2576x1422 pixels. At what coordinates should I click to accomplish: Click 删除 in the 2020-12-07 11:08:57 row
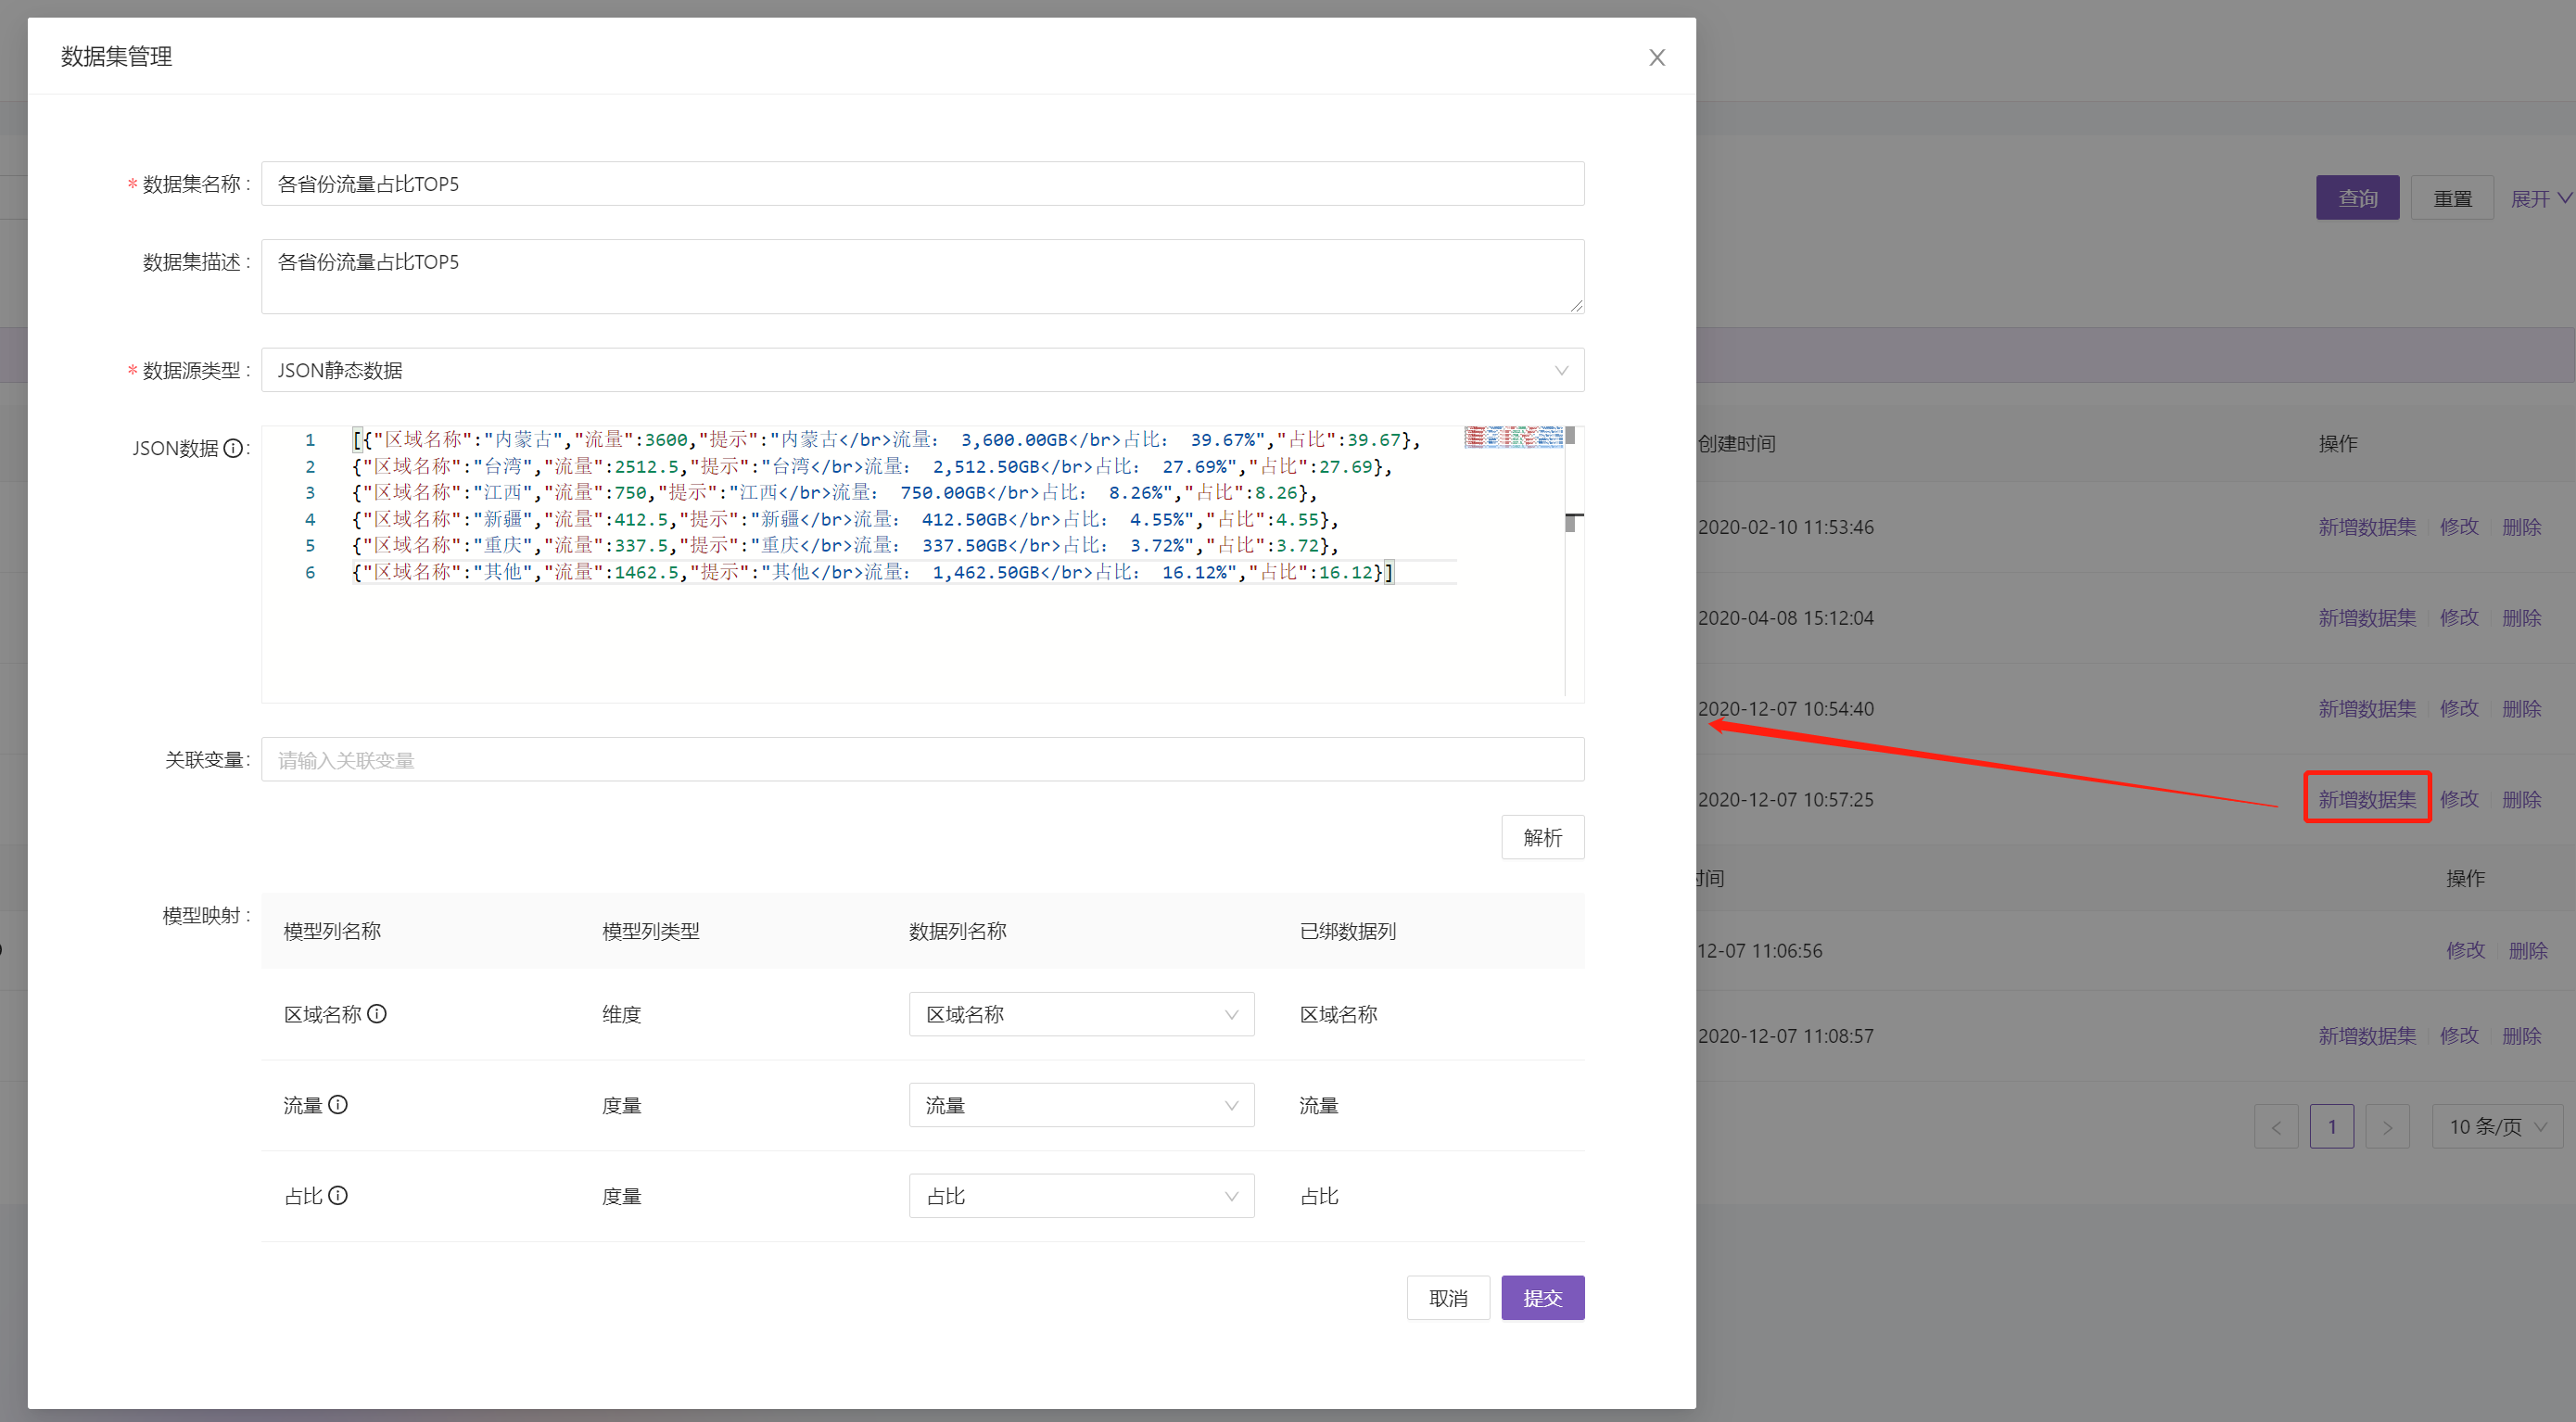[x=2521, y=1036]
